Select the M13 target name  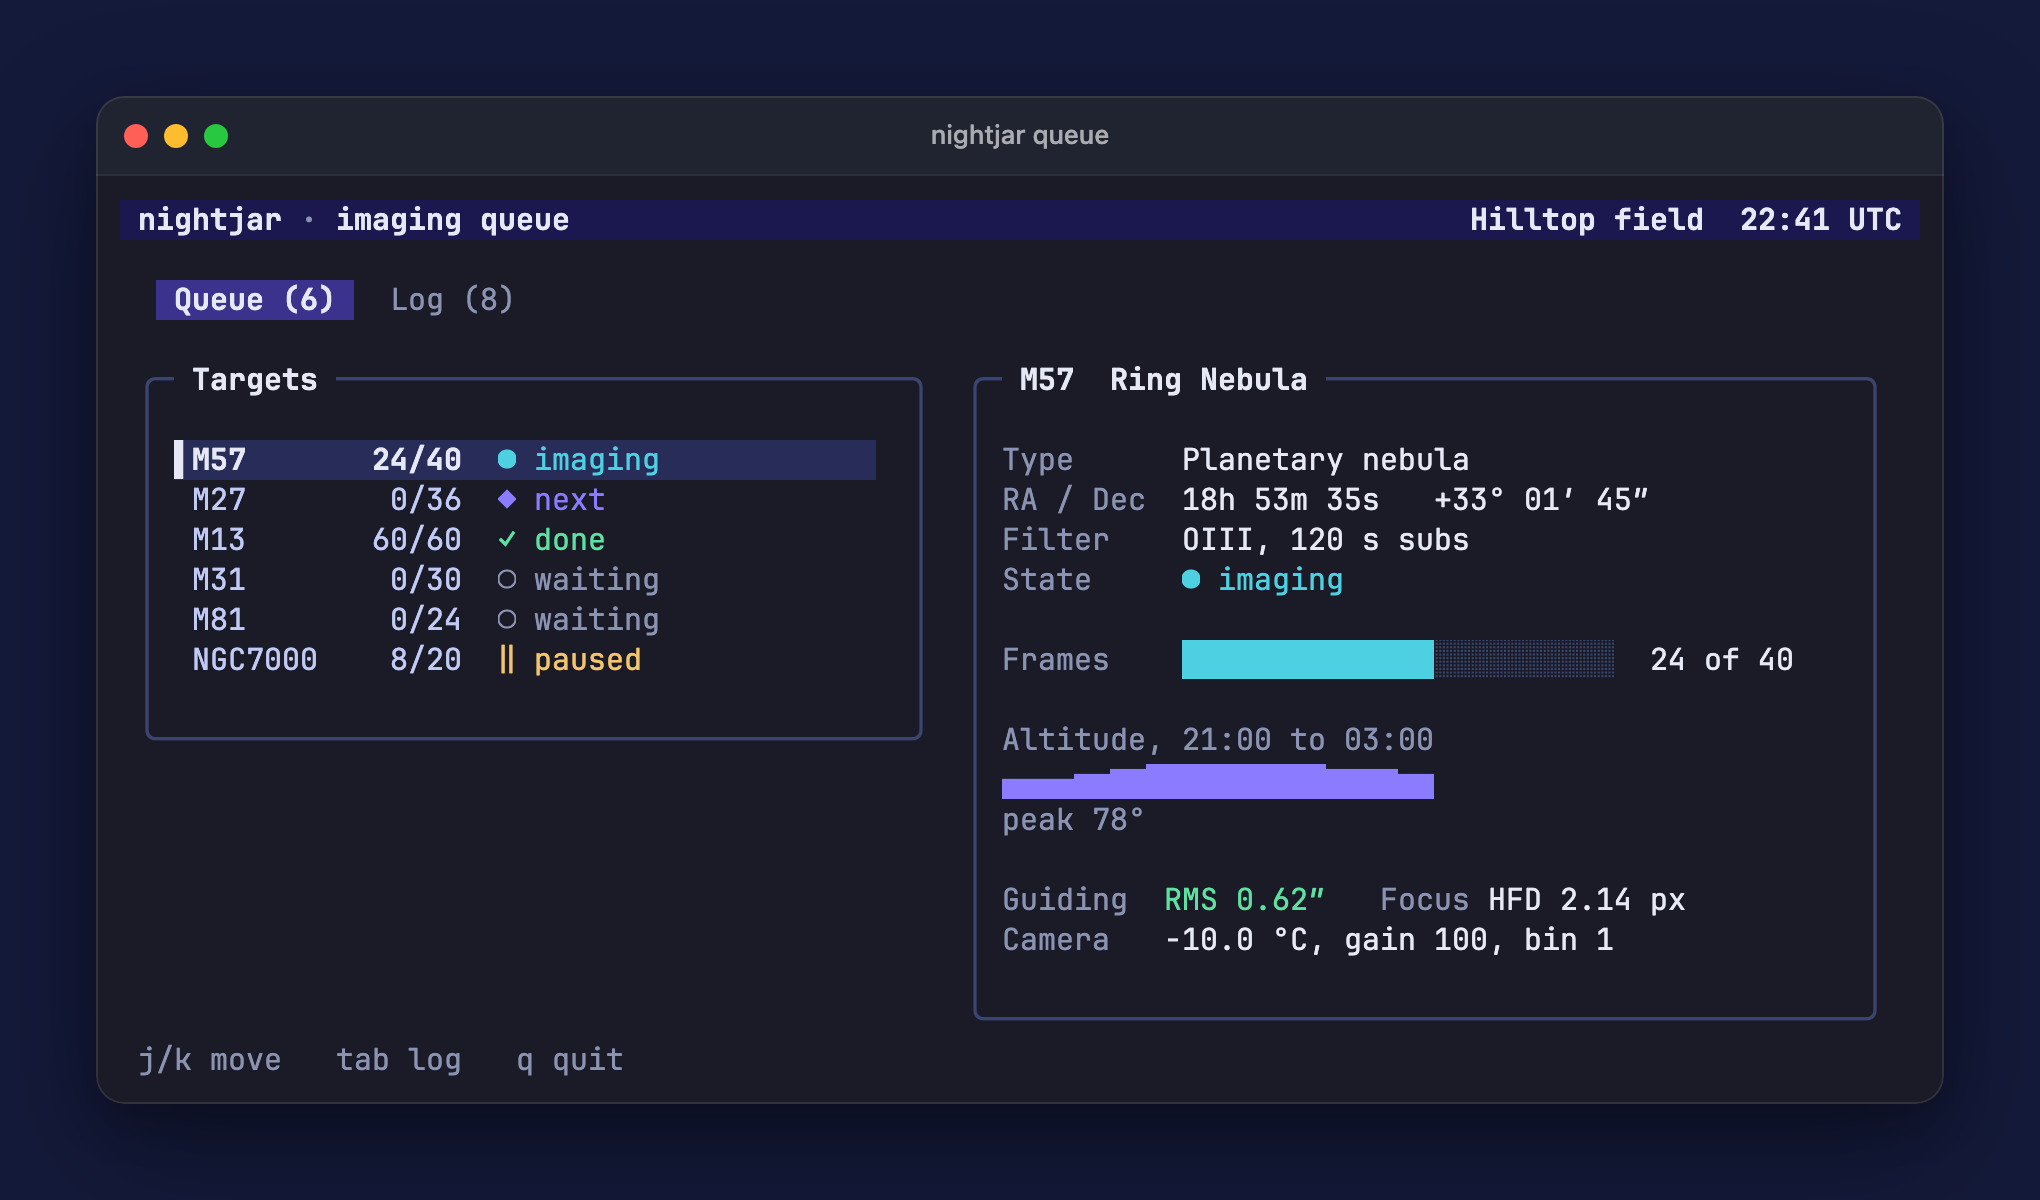pos(219,540)
